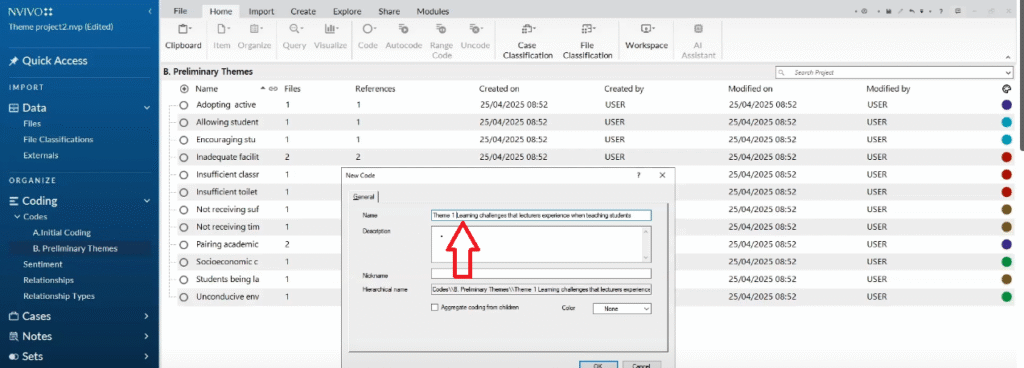Open the Organize ribbon menu

(254, 37)
